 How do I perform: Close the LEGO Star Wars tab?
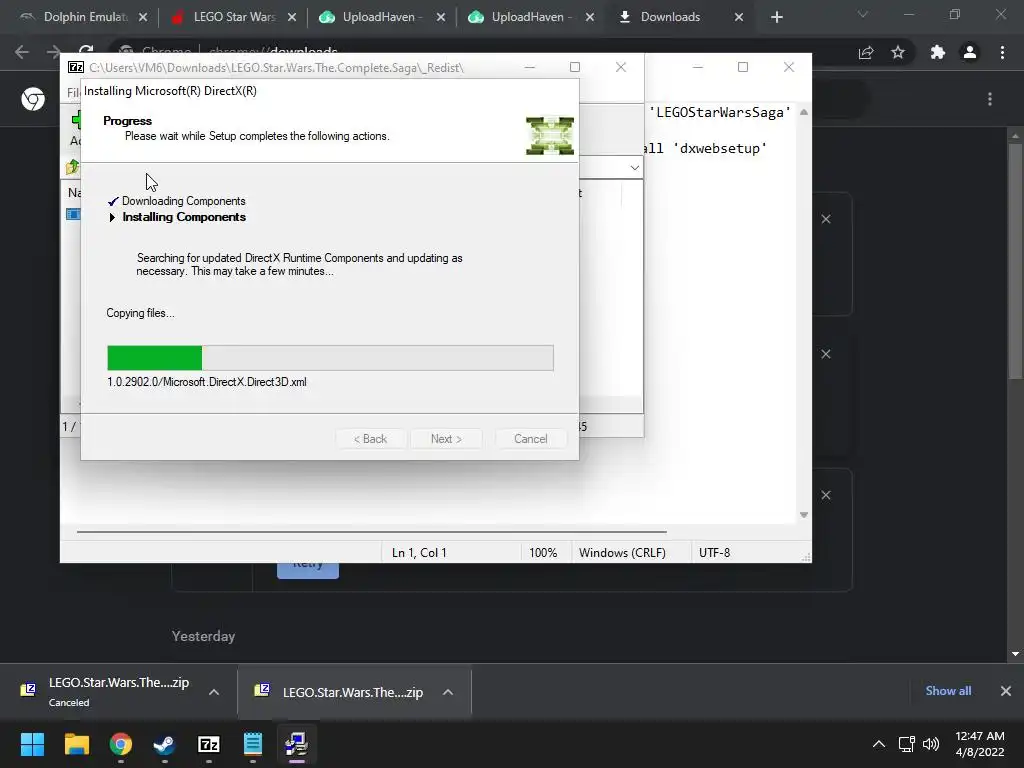(x=292, y=18)
